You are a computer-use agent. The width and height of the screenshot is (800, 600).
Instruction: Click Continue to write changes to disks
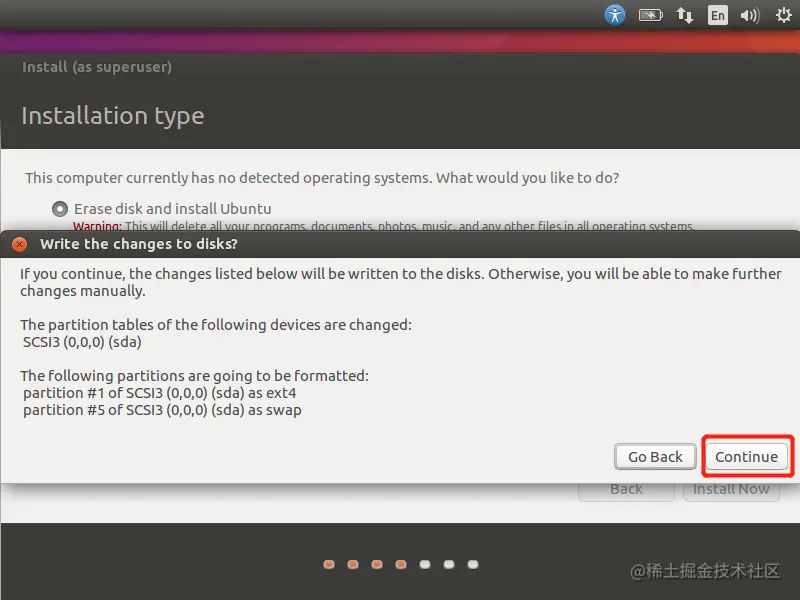[x=746, y=457]
